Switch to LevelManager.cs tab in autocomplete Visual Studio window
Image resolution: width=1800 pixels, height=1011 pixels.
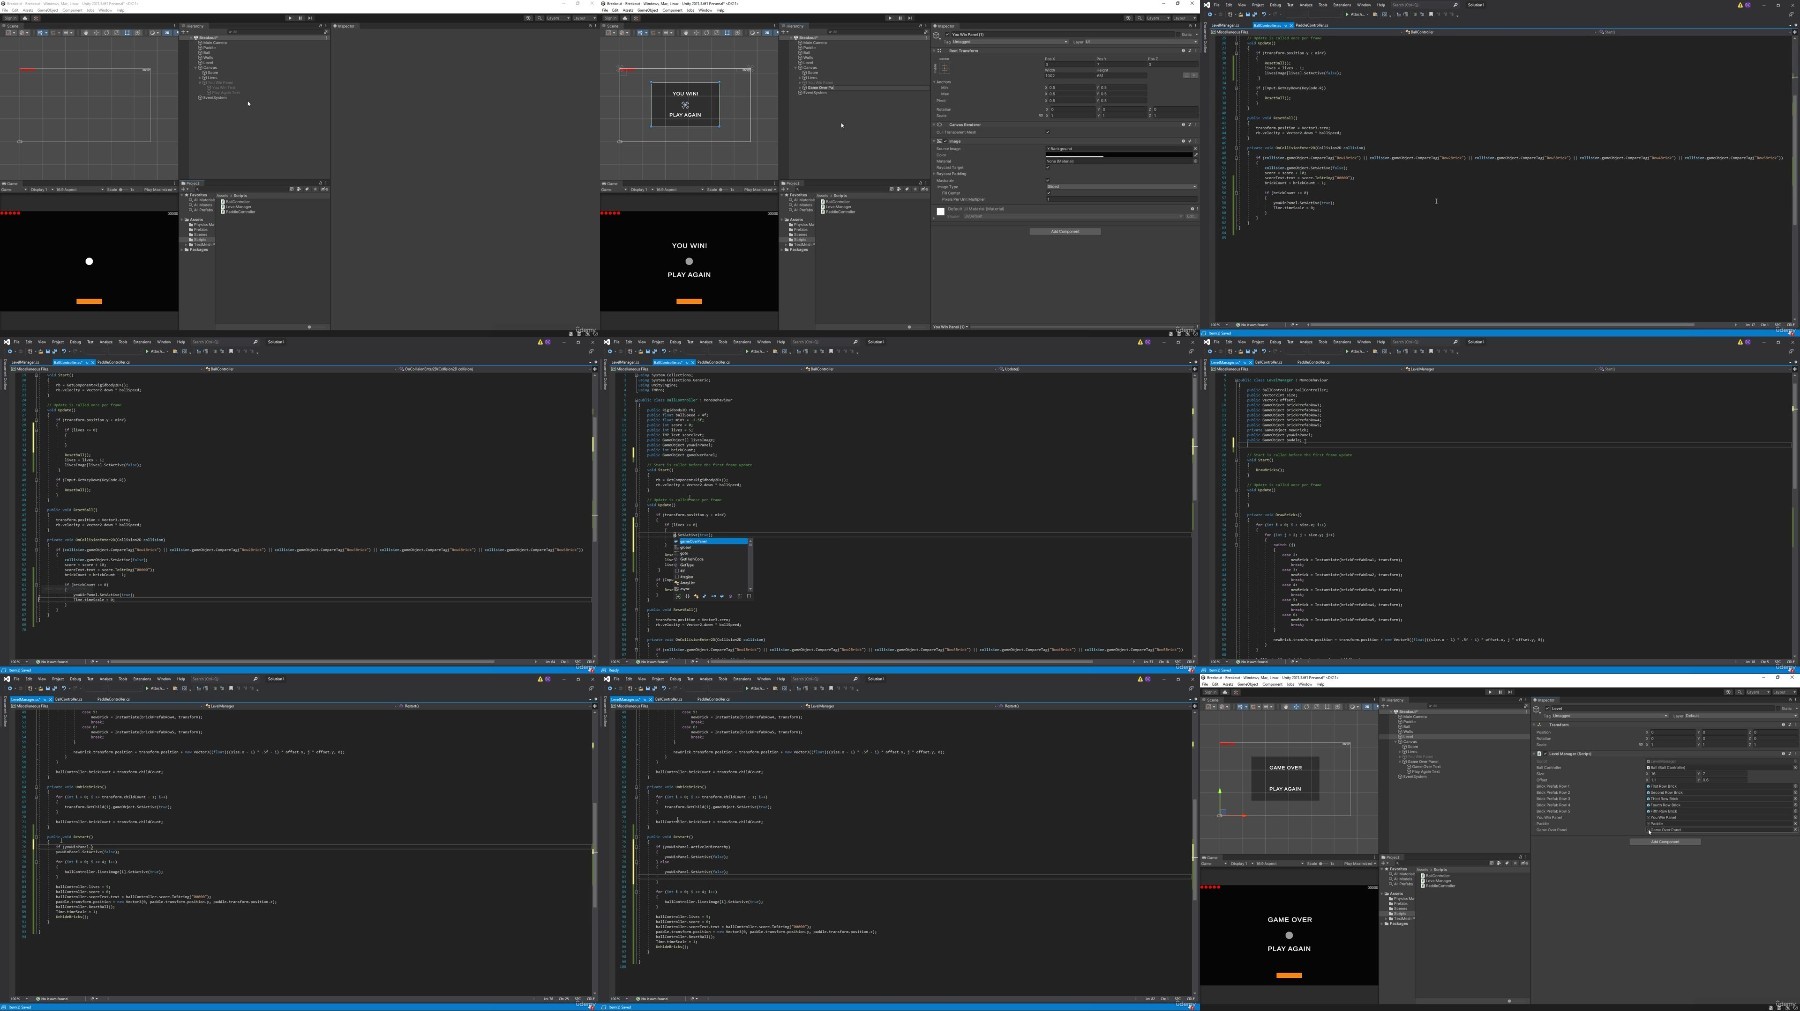(625, 362)
